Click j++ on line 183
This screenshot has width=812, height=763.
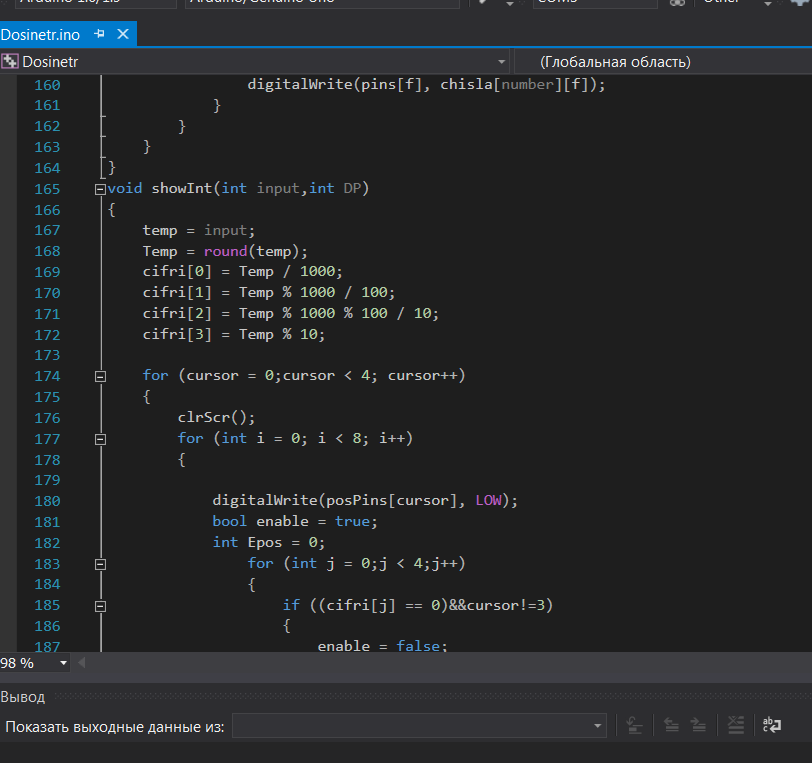click(x=444, y=563)
